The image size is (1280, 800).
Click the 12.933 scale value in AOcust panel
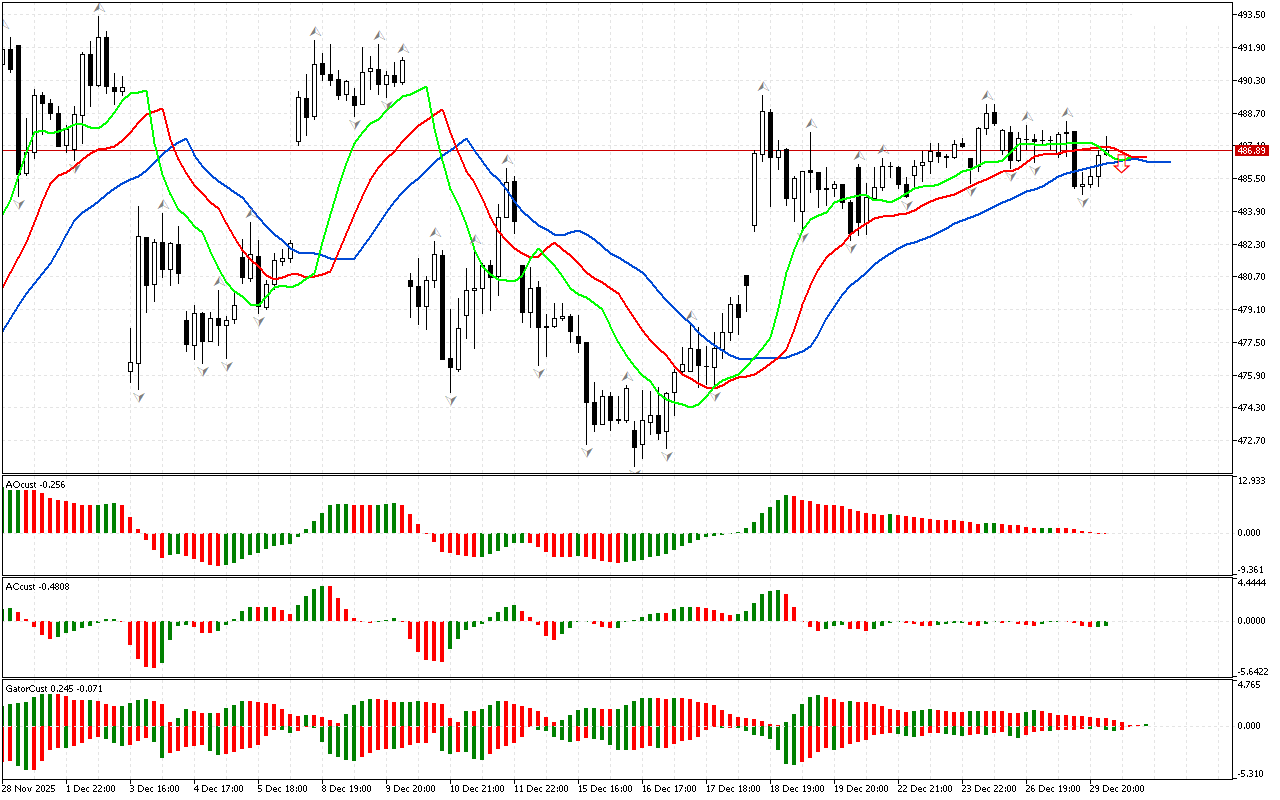pyautogui.click(x=1252, y=482)
